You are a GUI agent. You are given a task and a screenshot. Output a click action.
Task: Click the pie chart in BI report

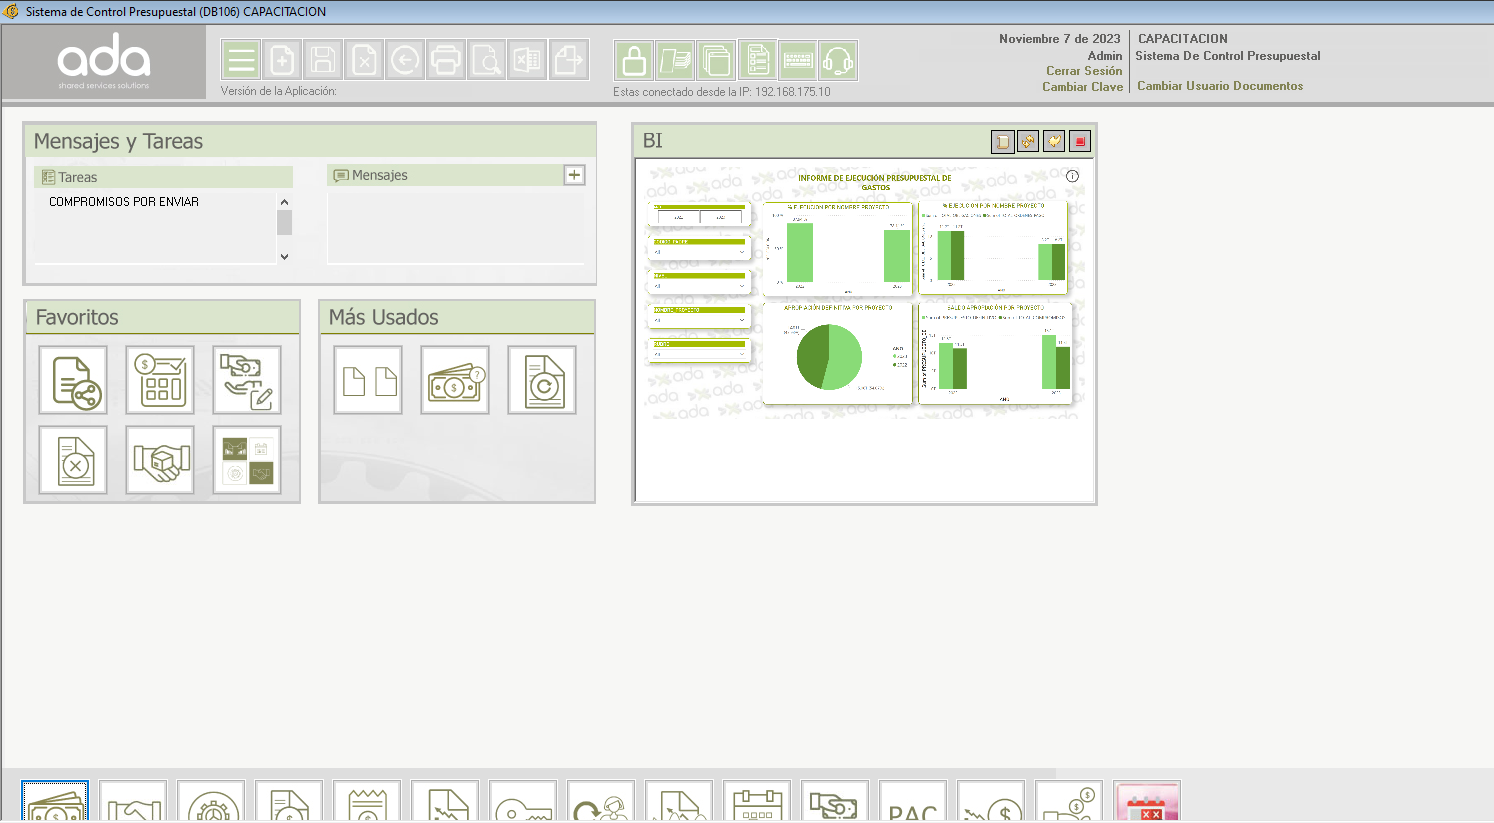[828, 357]
